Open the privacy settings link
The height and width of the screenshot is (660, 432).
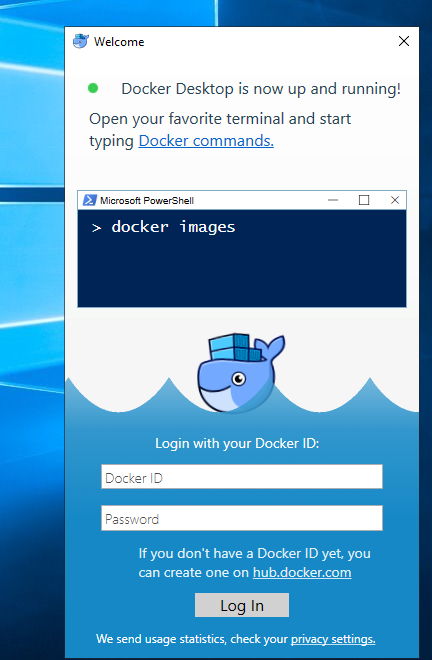click(x=333, y=639)
